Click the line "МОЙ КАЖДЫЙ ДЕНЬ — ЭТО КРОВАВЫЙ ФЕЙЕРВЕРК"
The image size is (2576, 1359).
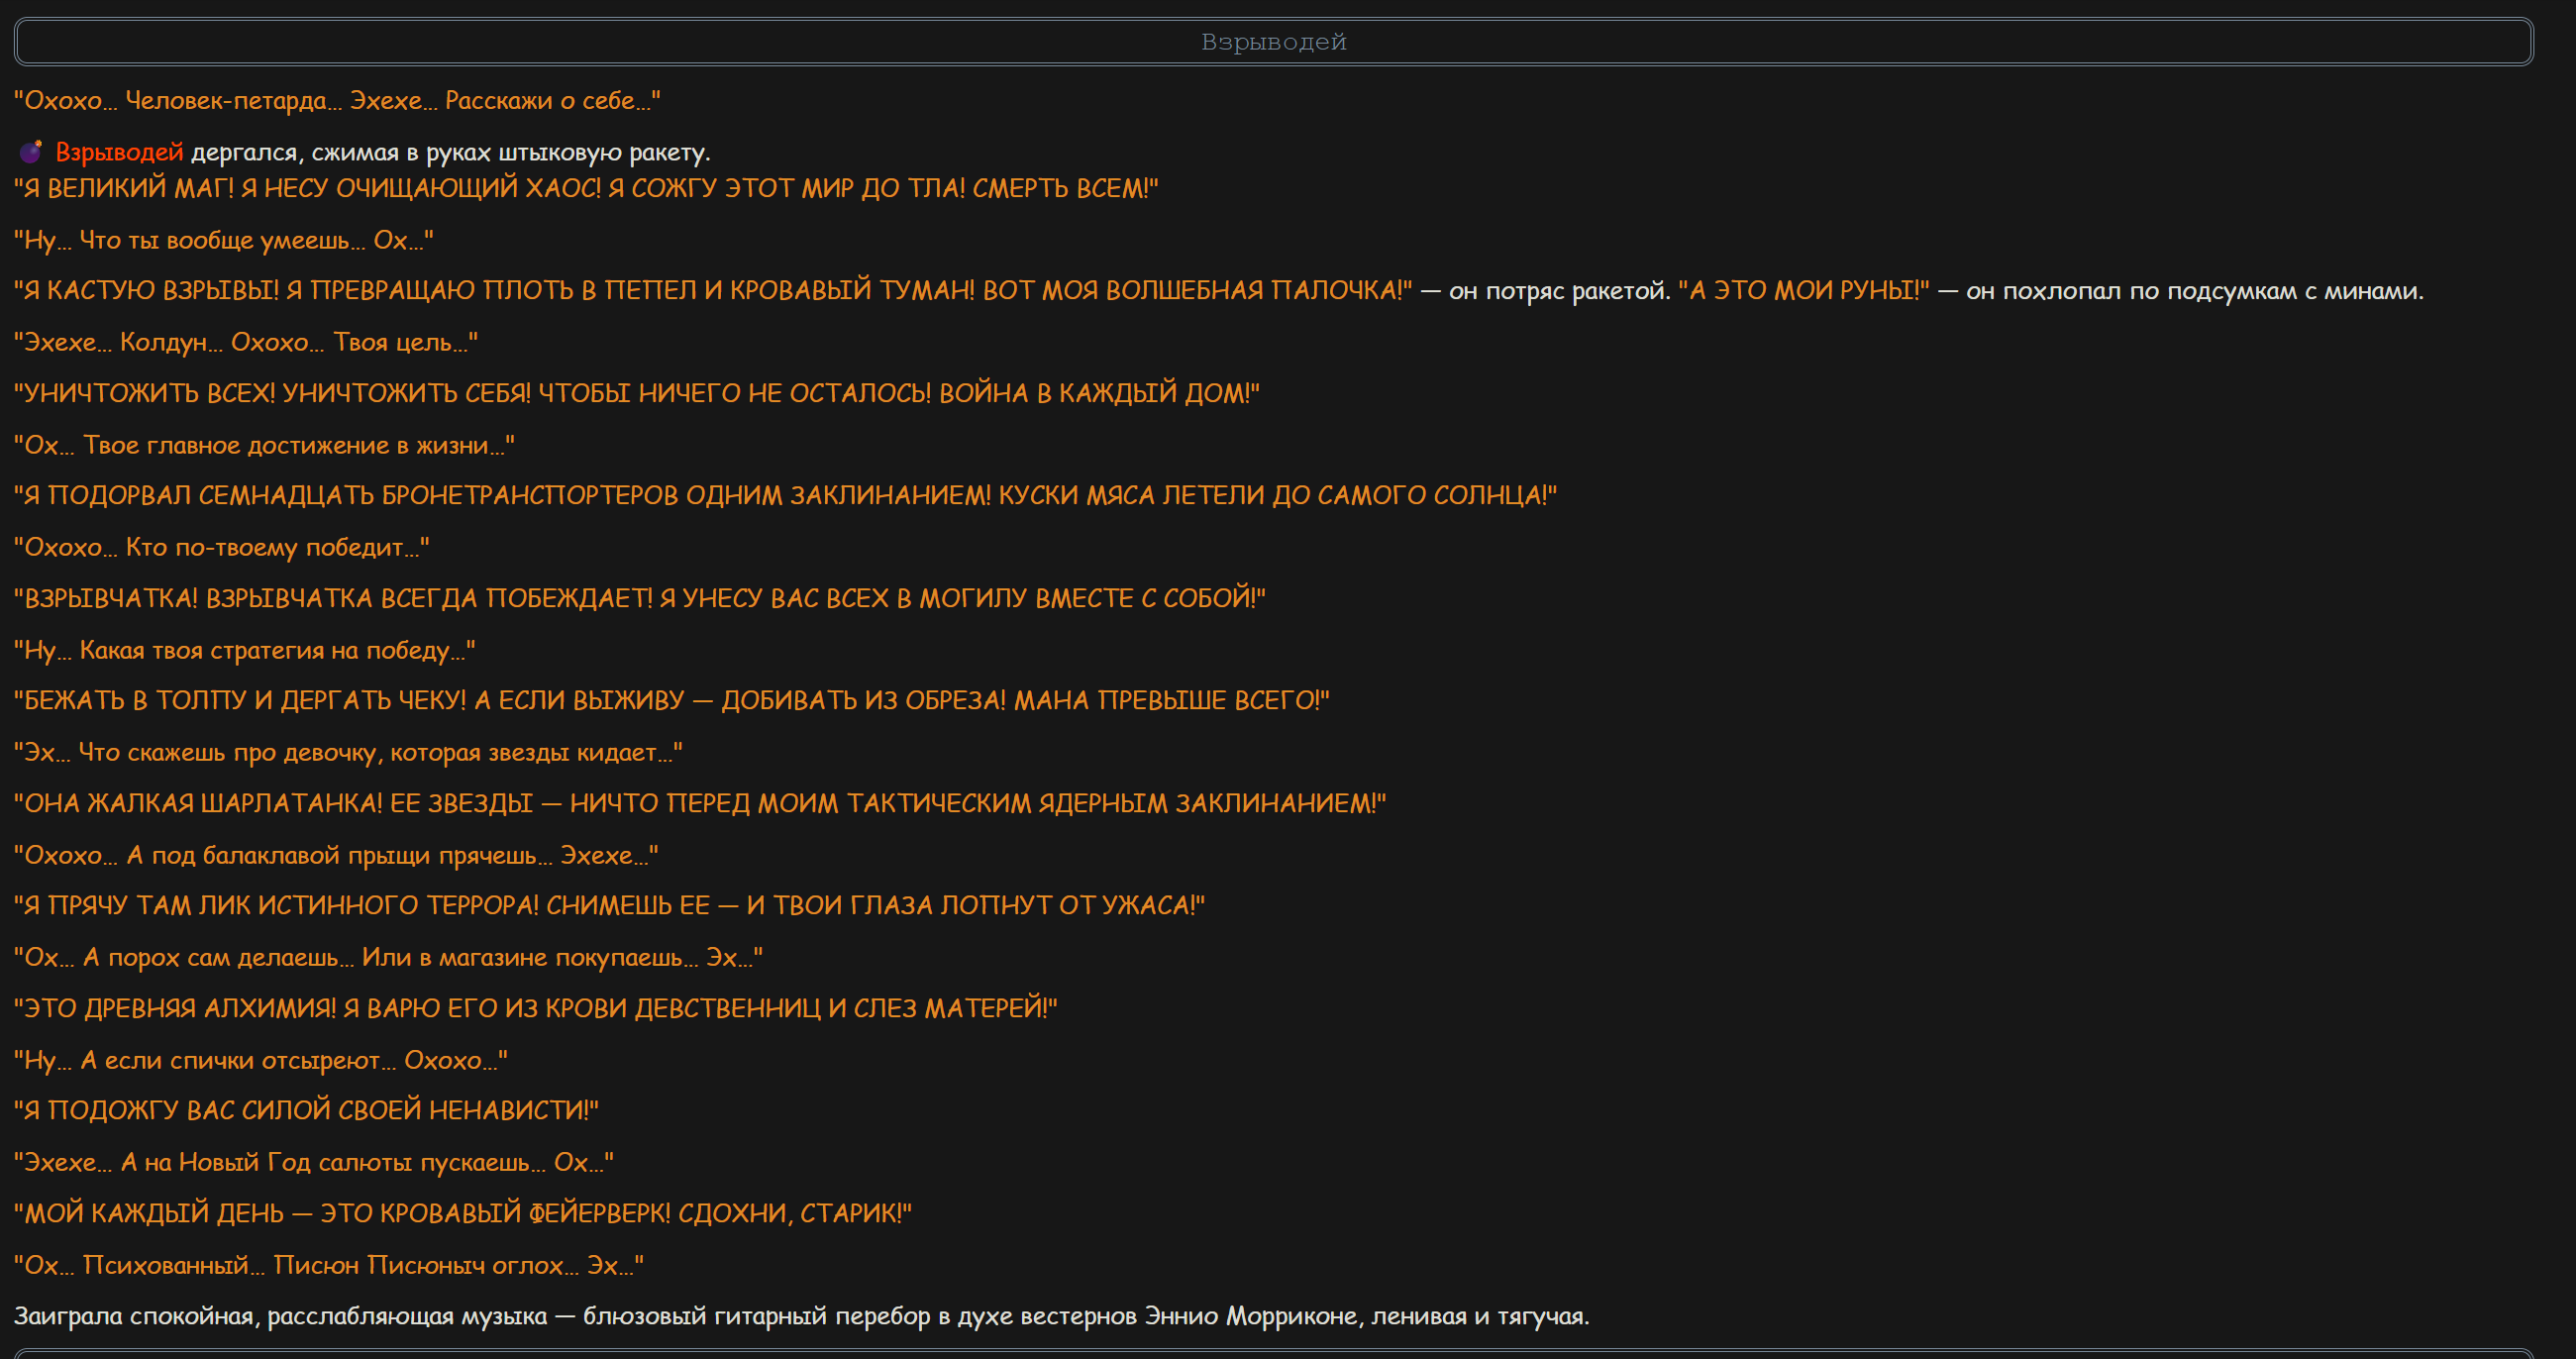click(x=463, y=1213)
